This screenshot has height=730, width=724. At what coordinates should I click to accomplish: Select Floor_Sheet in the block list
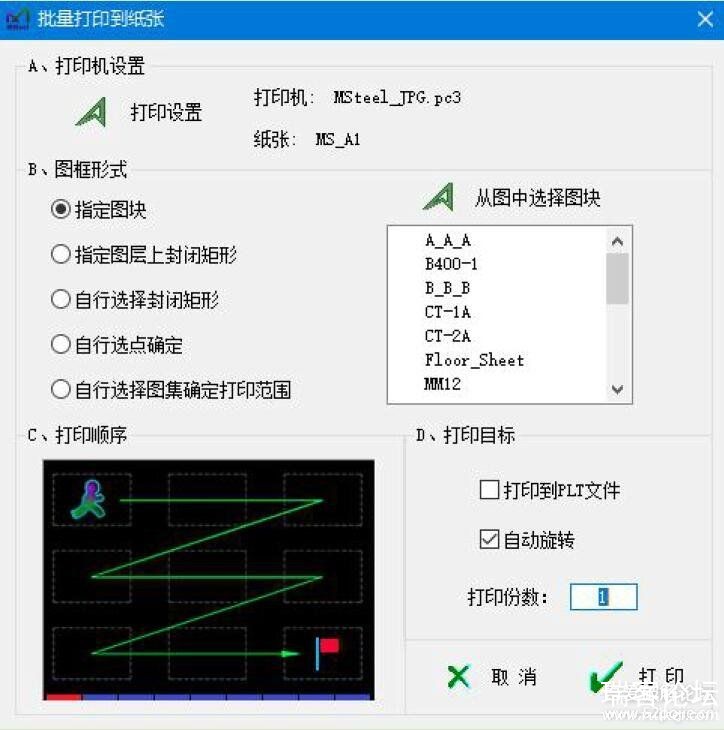[x=474, y=360]
